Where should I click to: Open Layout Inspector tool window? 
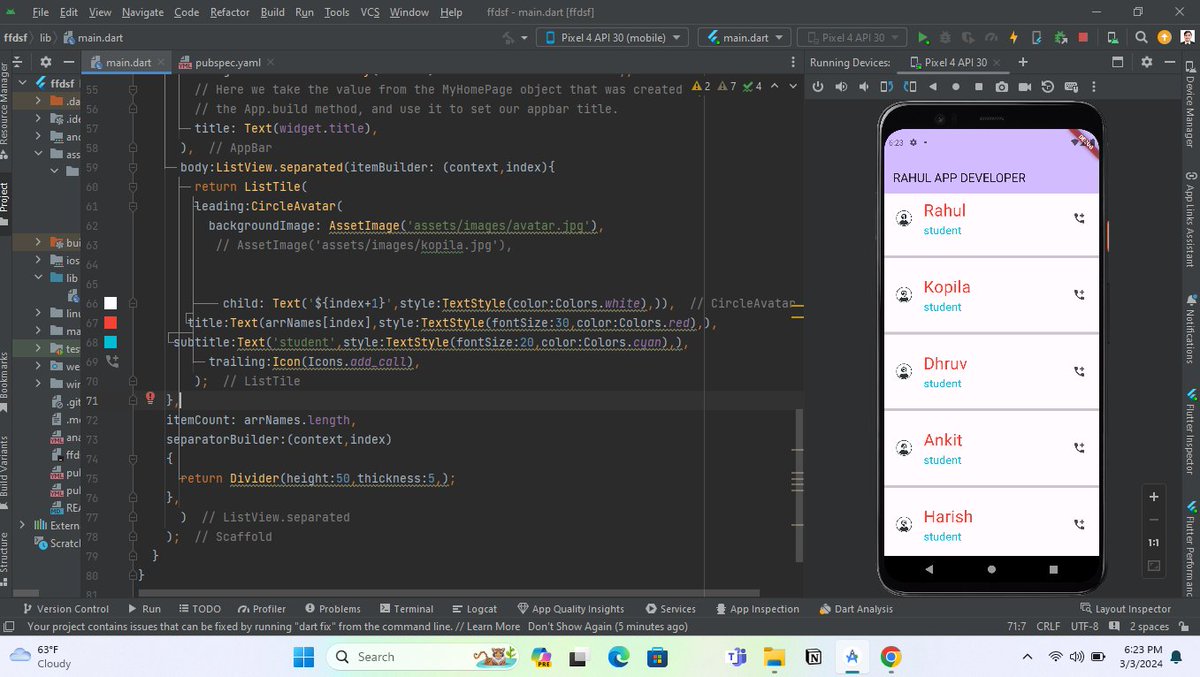point(1125,608)
